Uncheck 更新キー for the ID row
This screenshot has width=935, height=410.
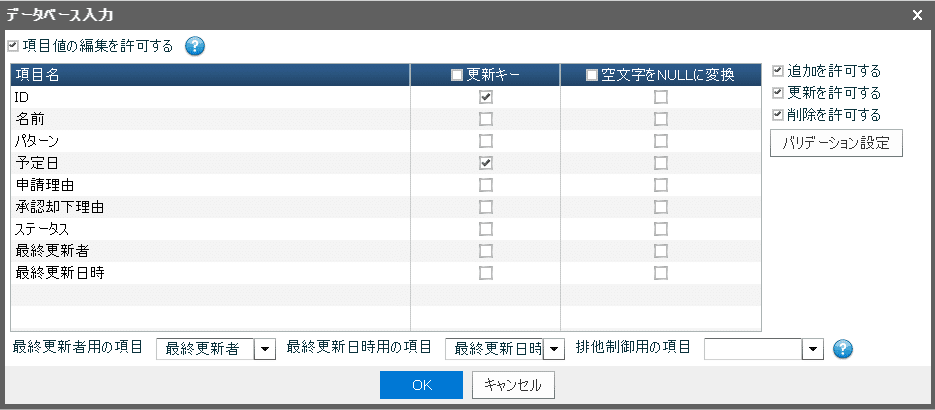click(486, 97)
